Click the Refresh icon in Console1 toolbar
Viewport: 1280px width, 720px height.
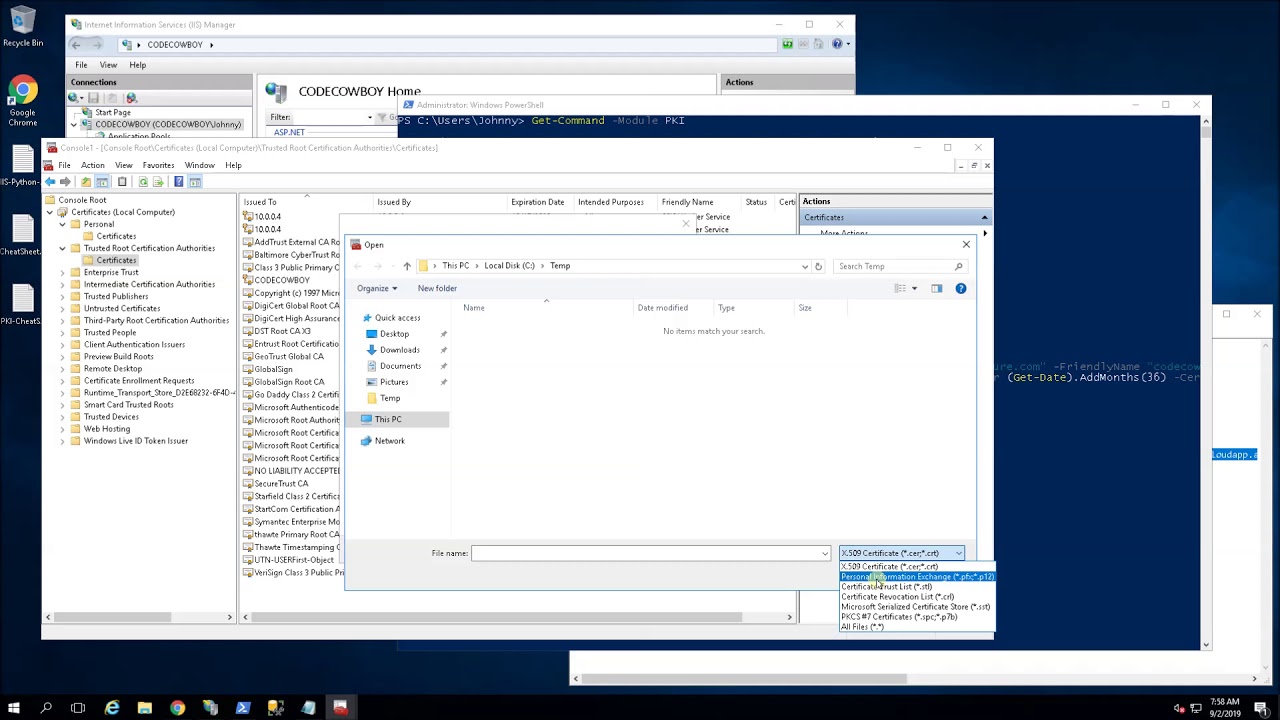143,182
